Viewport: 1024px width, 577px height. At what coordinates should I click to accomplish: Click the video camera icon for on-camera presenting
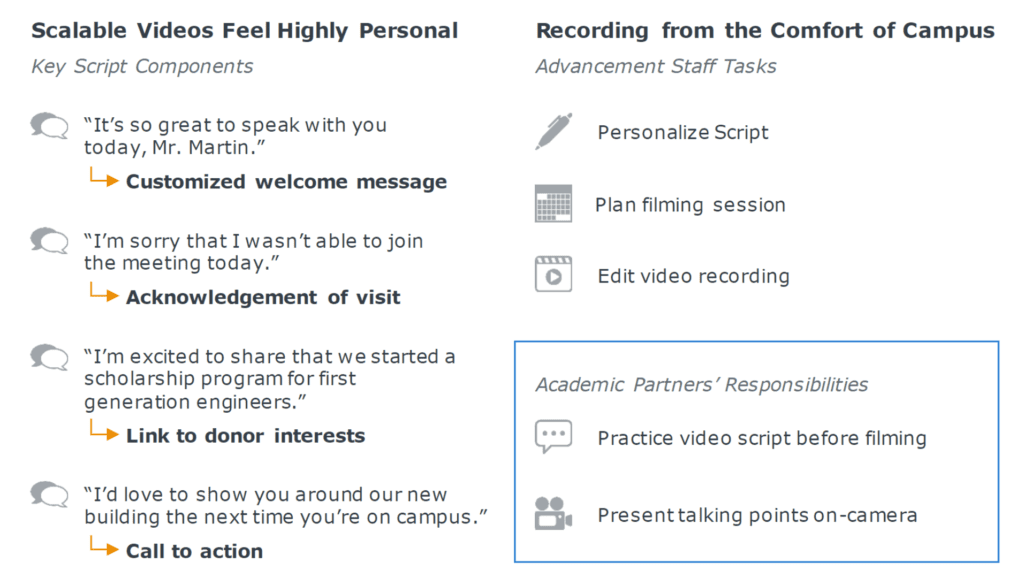[553, 514]
